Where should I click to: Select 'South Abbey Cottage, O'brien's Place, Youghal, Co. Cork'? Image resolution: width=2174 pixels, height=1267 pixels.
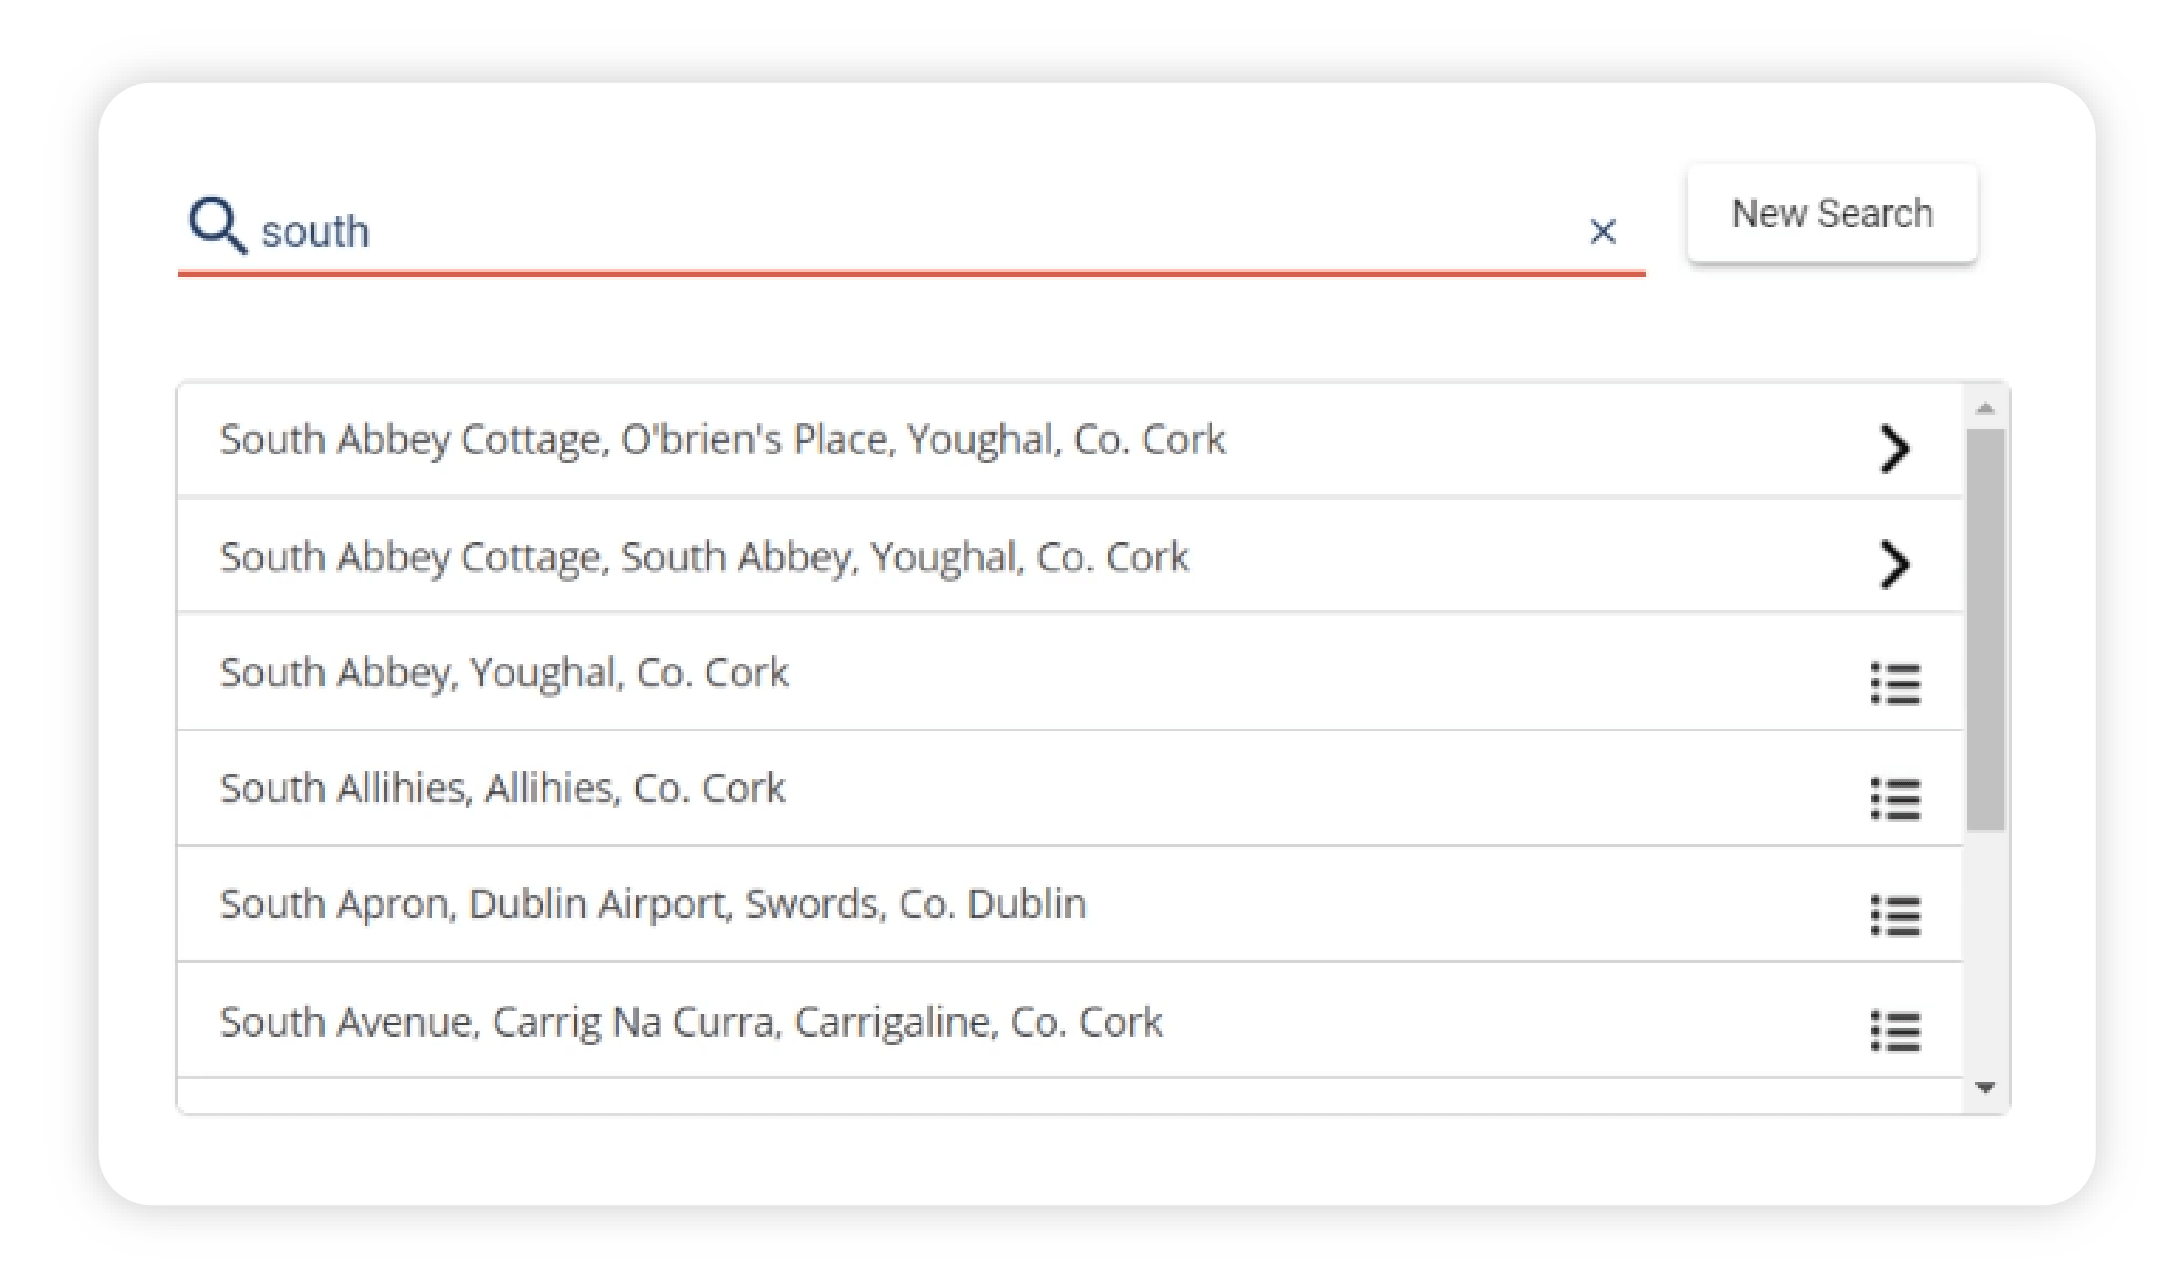point(1070,440)
